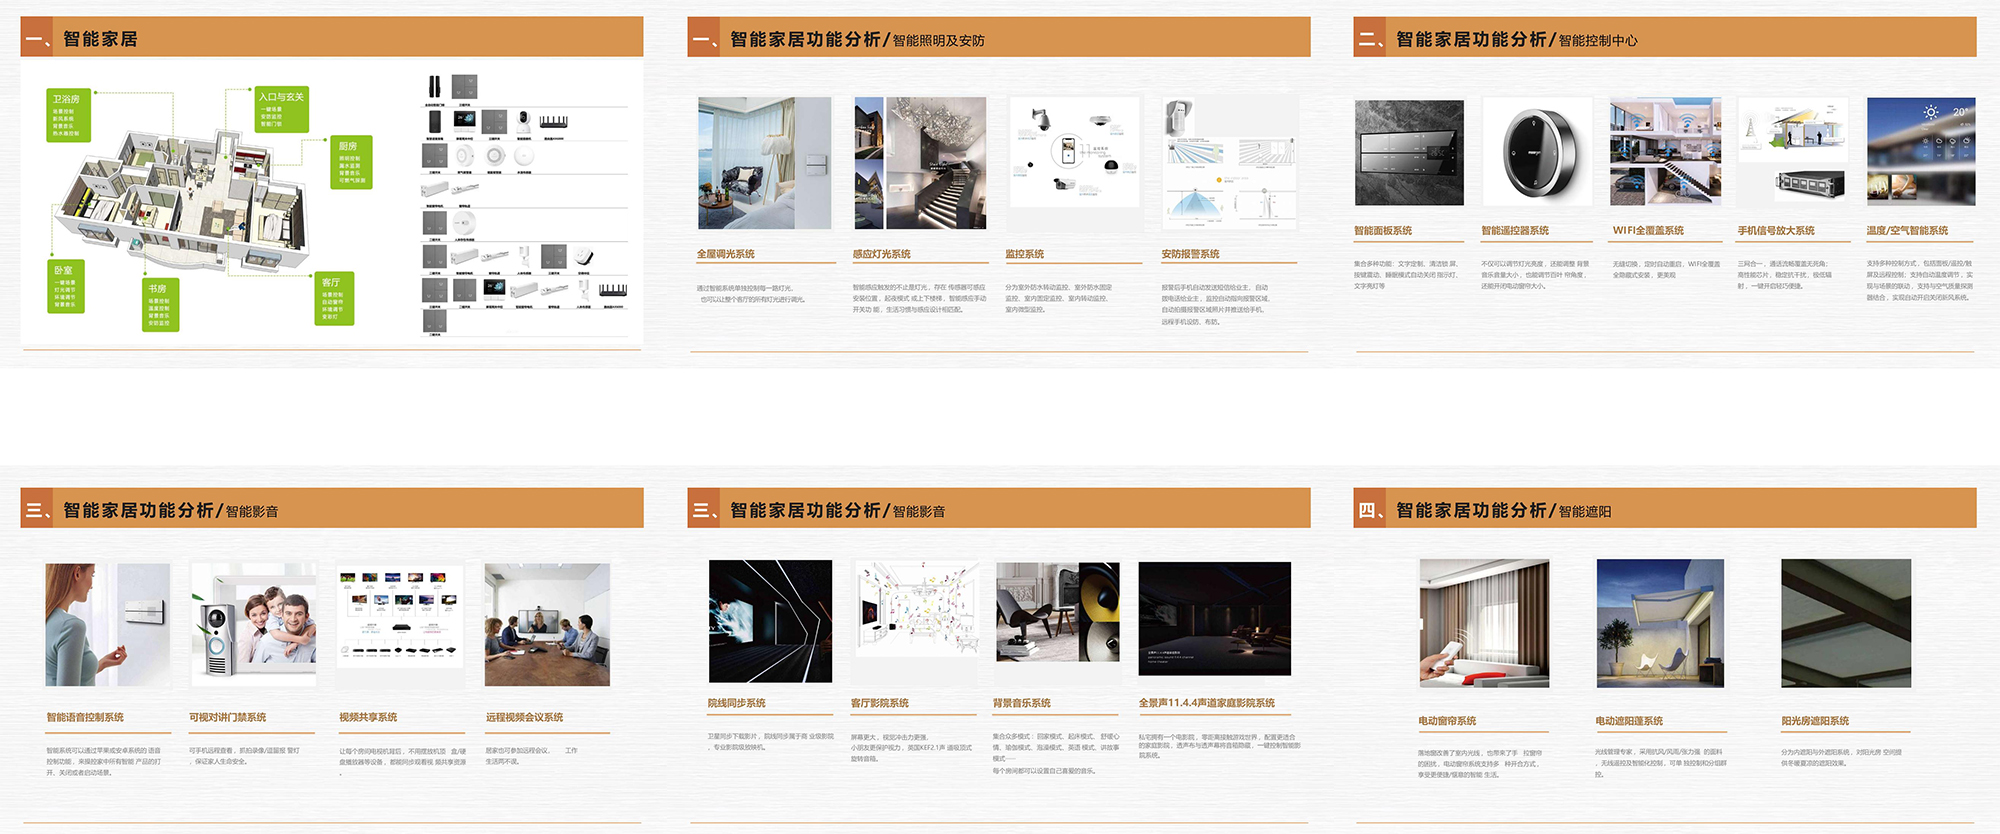Screen dimensions: 2000x834
Task: Click the green 卫浴房 label box
Action: (x=68, y=115)
